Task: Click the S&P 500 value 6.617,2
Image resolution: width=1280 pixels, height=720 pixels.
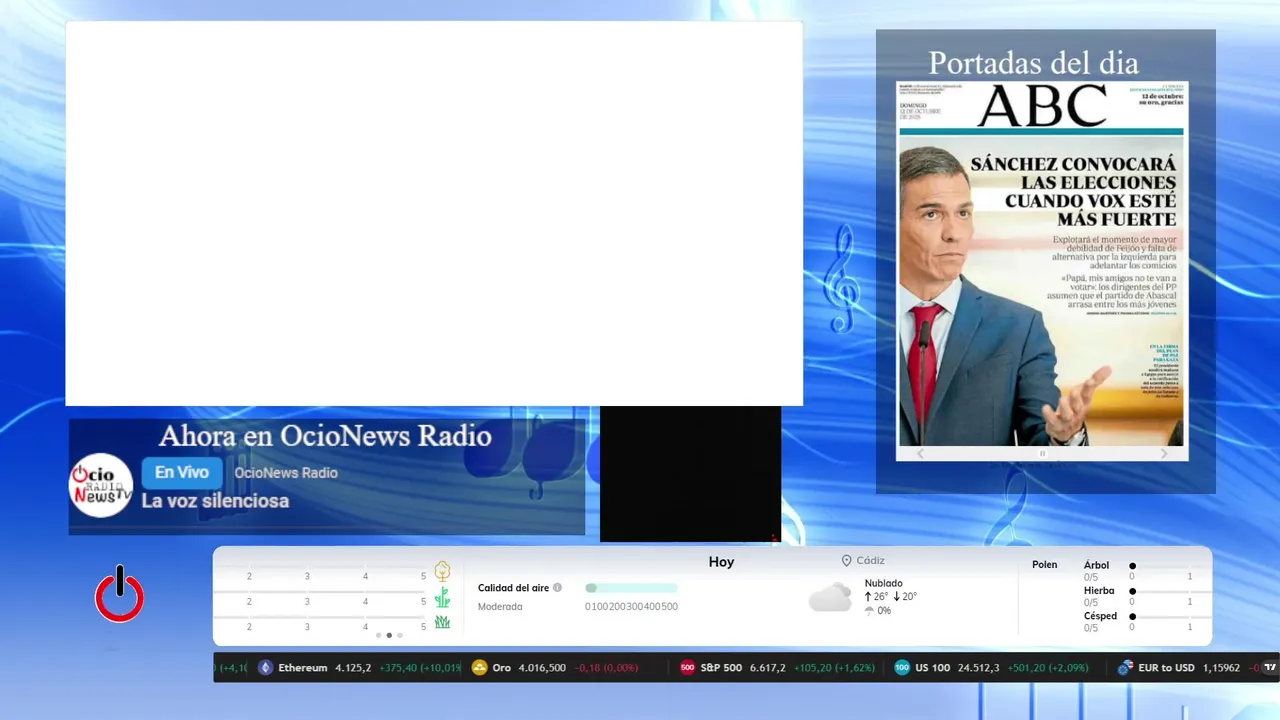Action: [767, 668]
